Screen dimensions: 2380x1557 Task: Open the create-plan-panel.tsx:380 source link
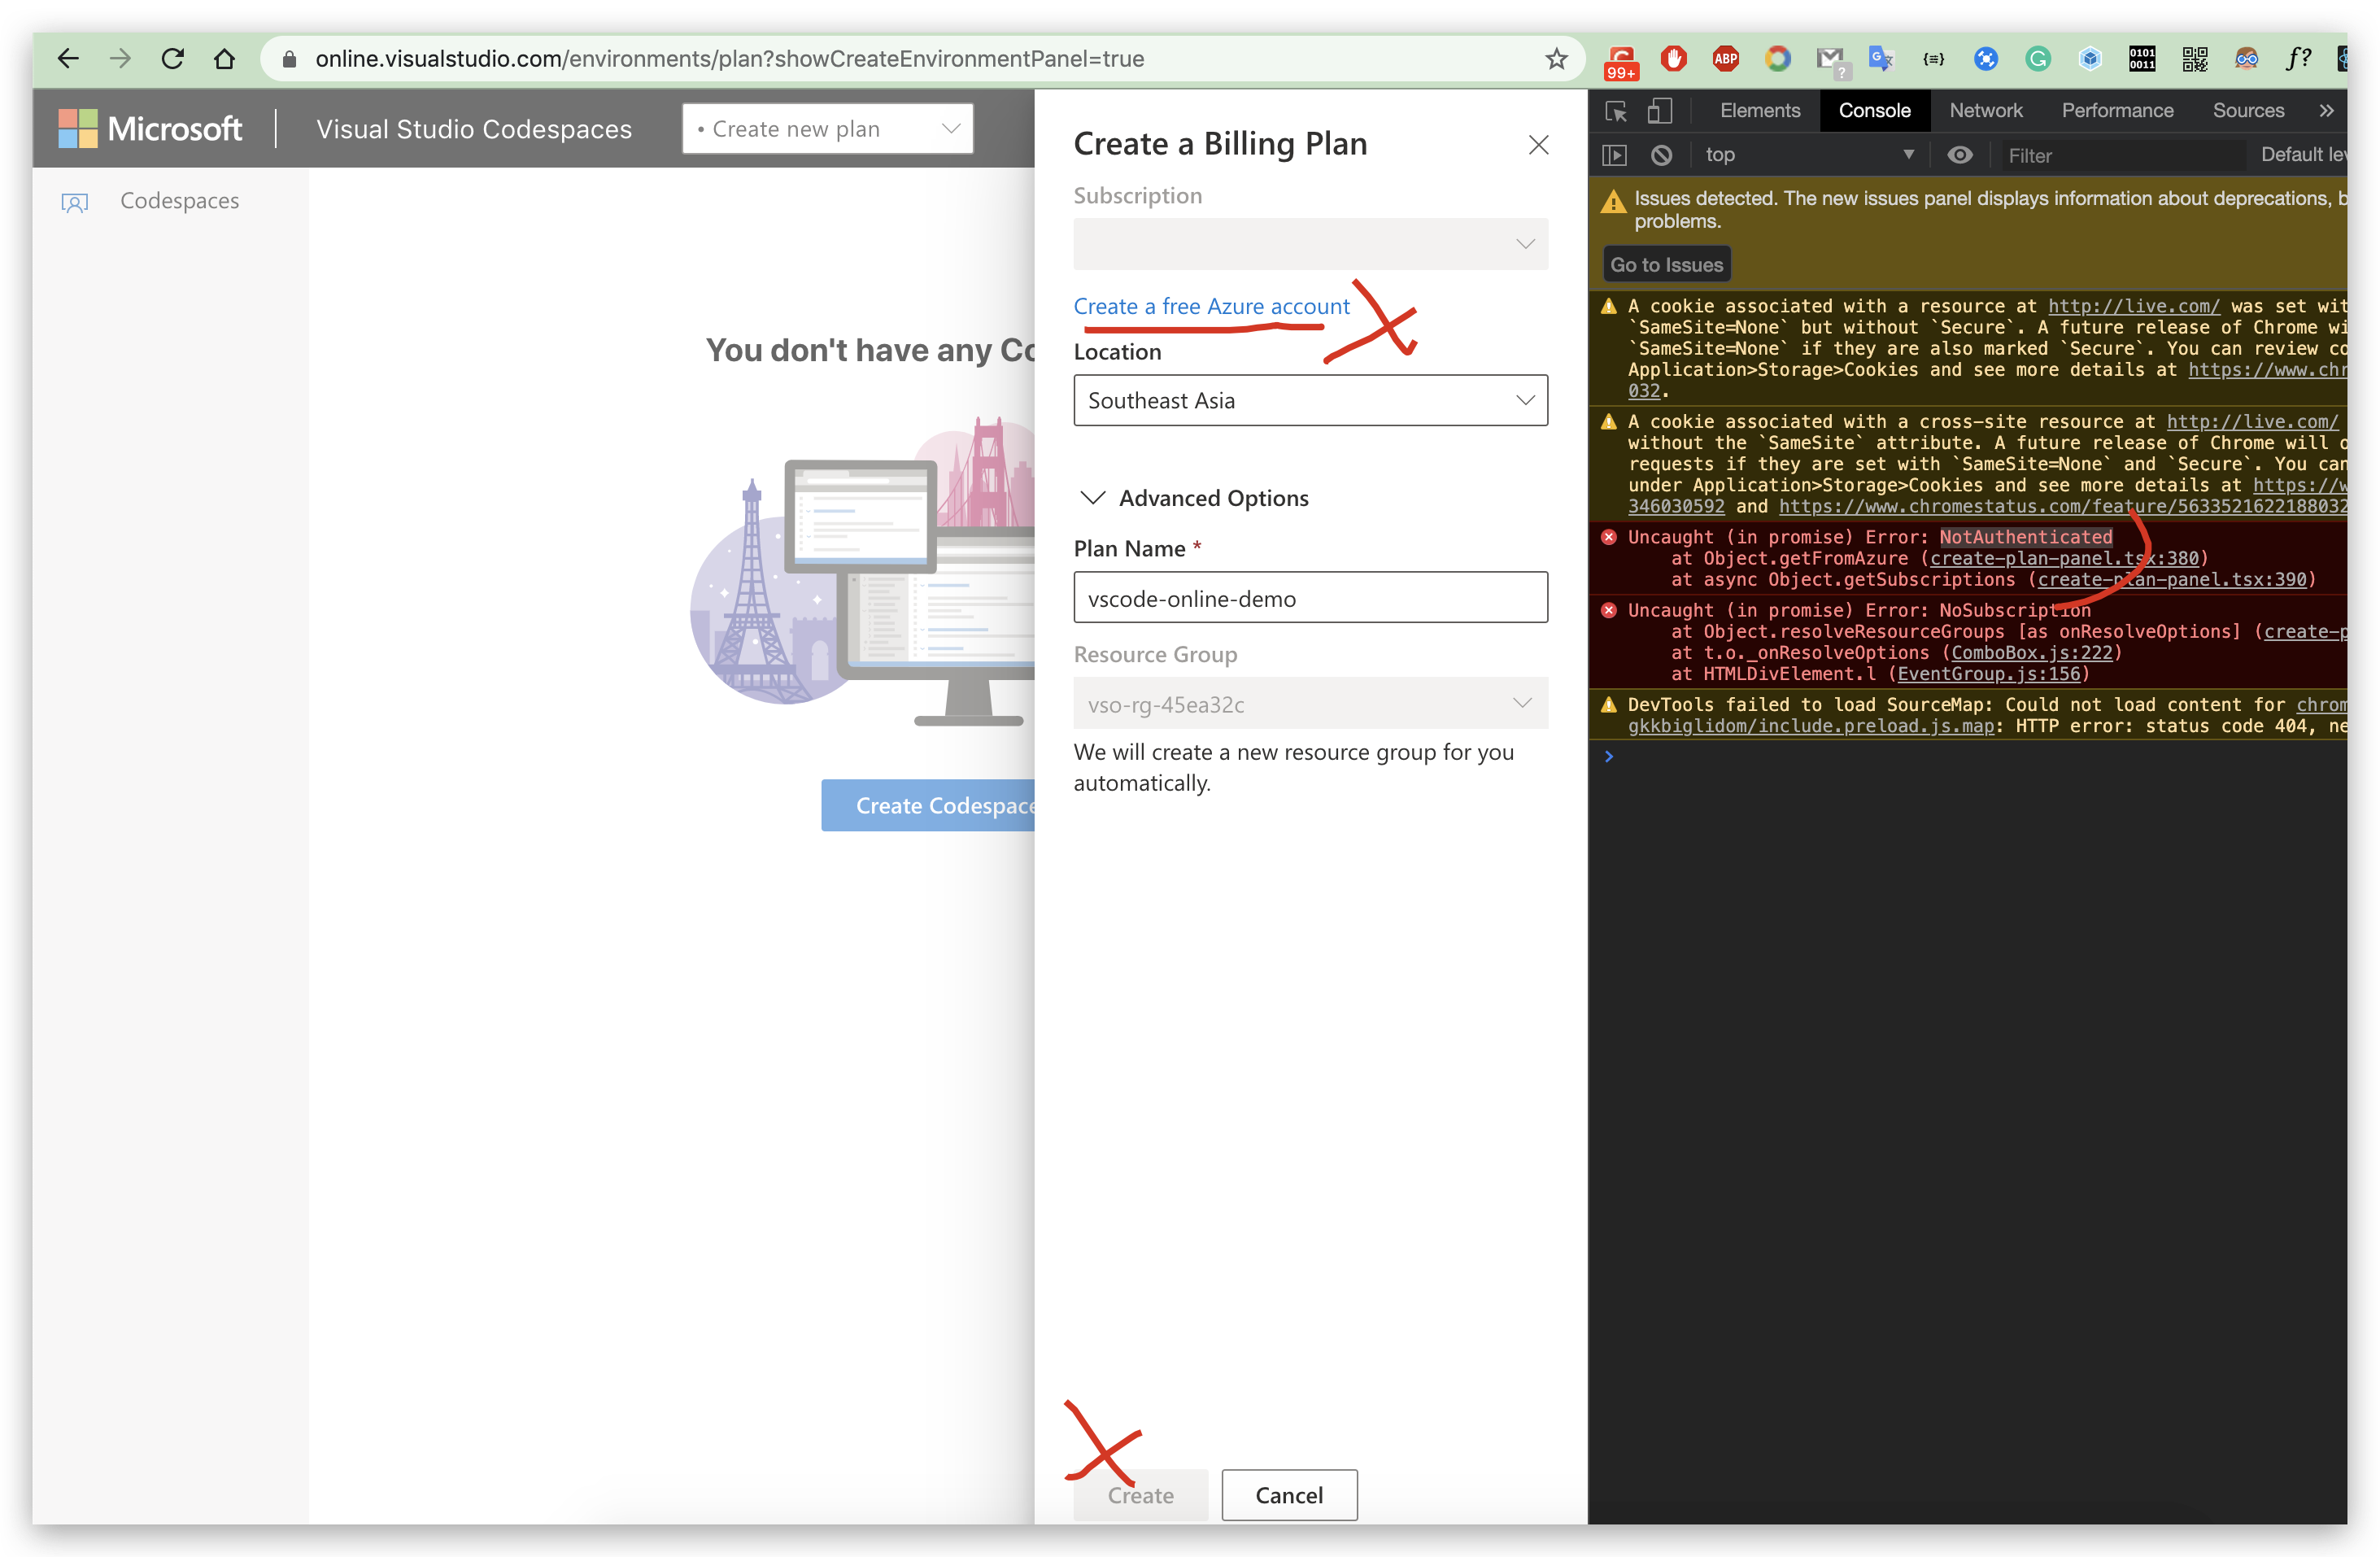pyautogui.click(x=2064, y=559)
